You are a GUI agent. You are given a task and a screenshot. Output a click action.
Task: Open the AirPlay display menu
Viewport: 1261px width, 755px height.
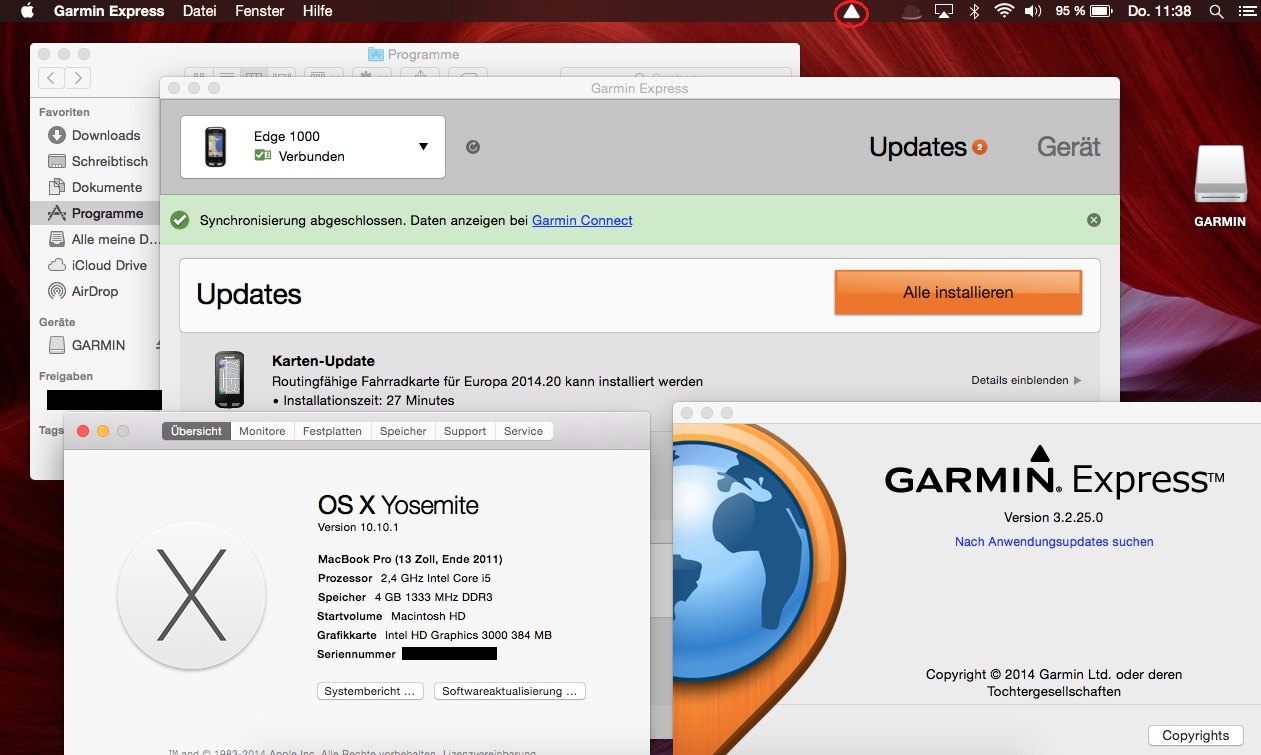[x=943, y=12]
